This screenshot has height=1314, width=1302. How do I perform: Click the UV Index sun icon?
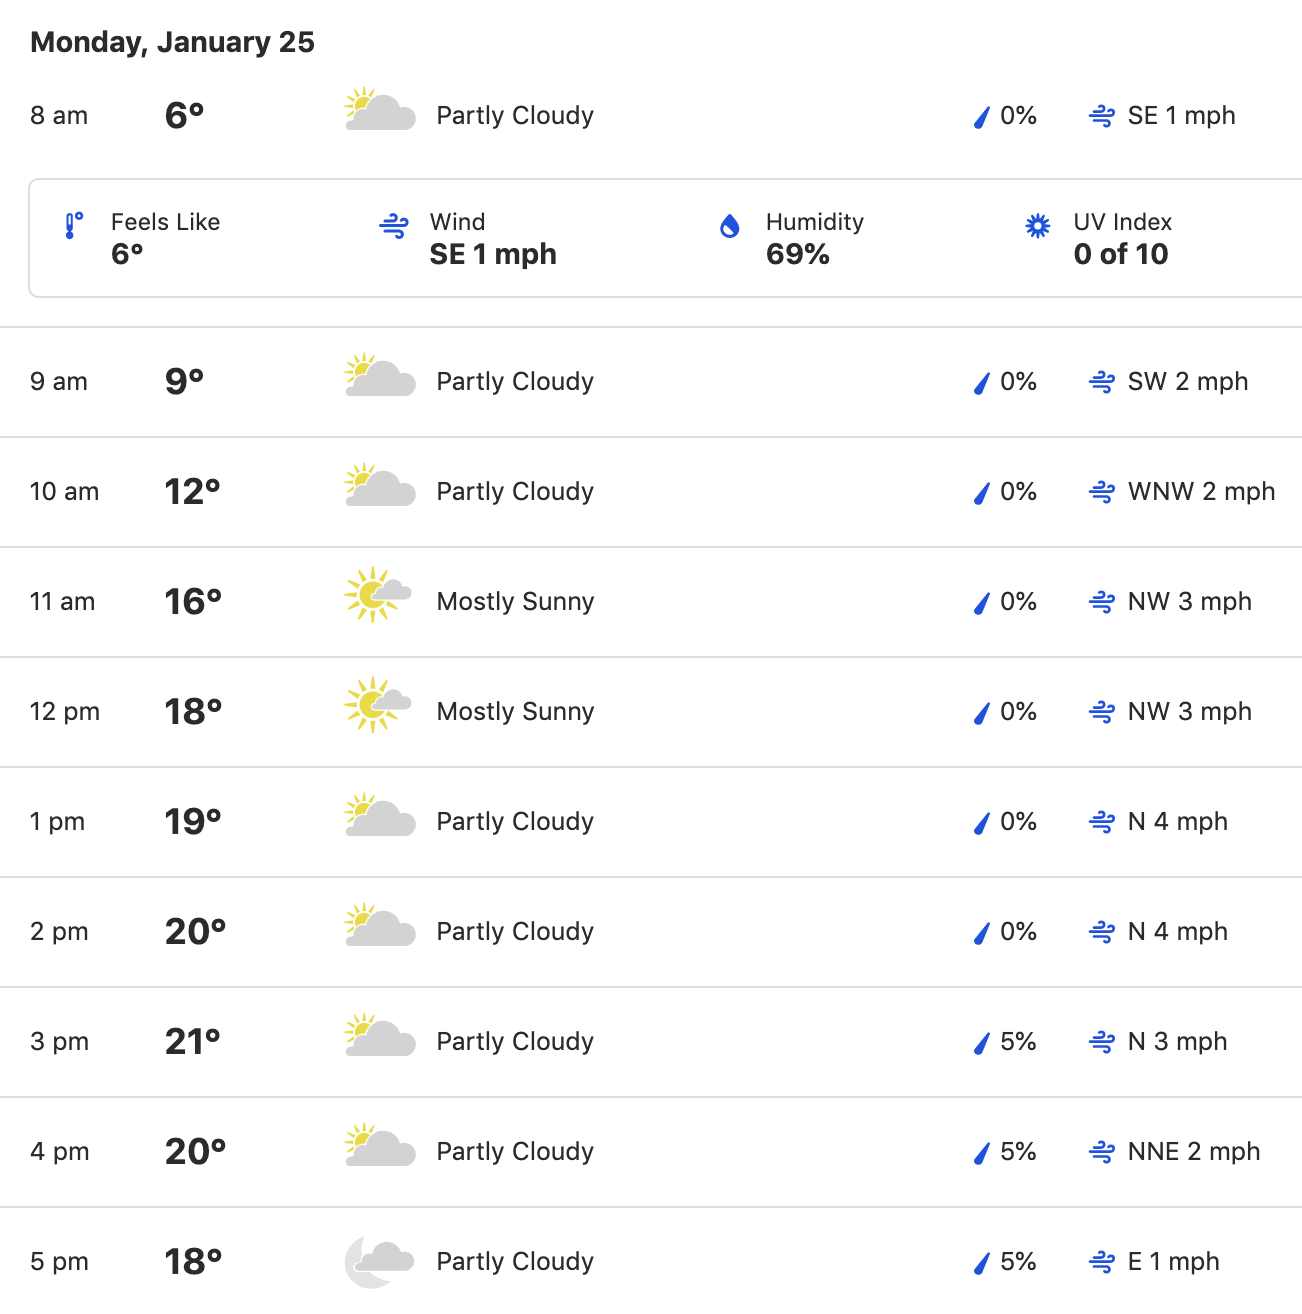1038,226
